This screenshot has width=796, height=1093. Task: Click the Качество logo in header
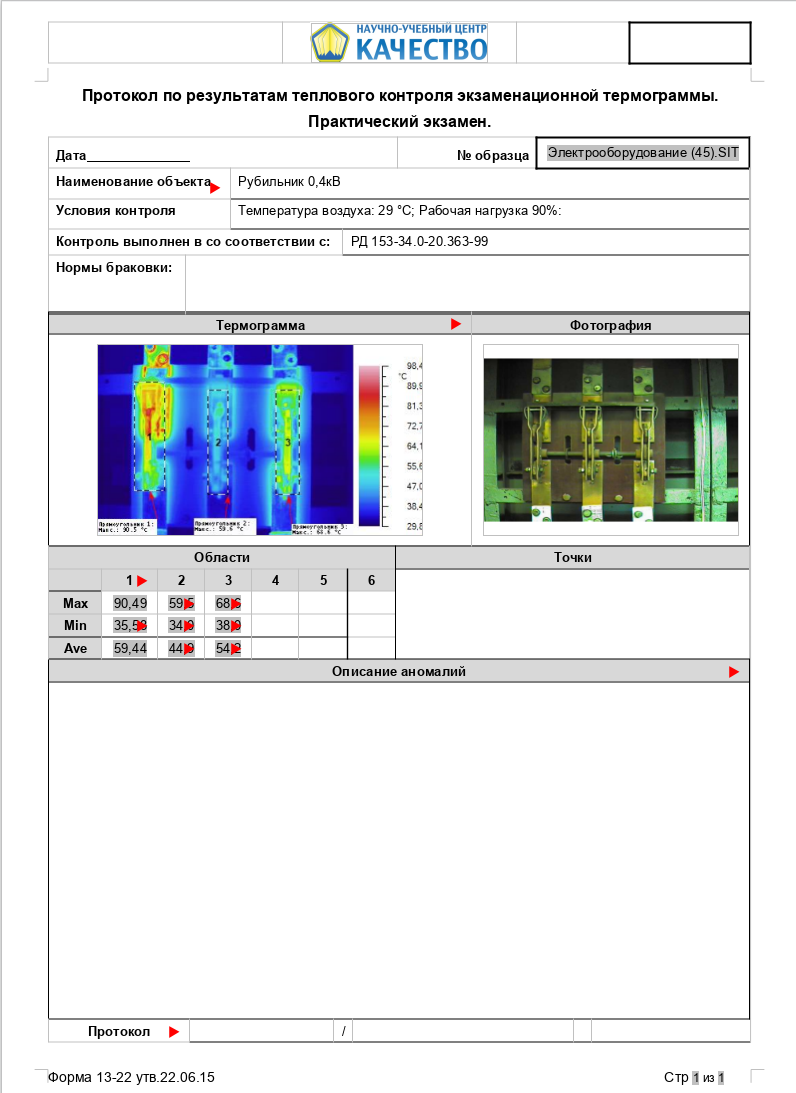398,43
